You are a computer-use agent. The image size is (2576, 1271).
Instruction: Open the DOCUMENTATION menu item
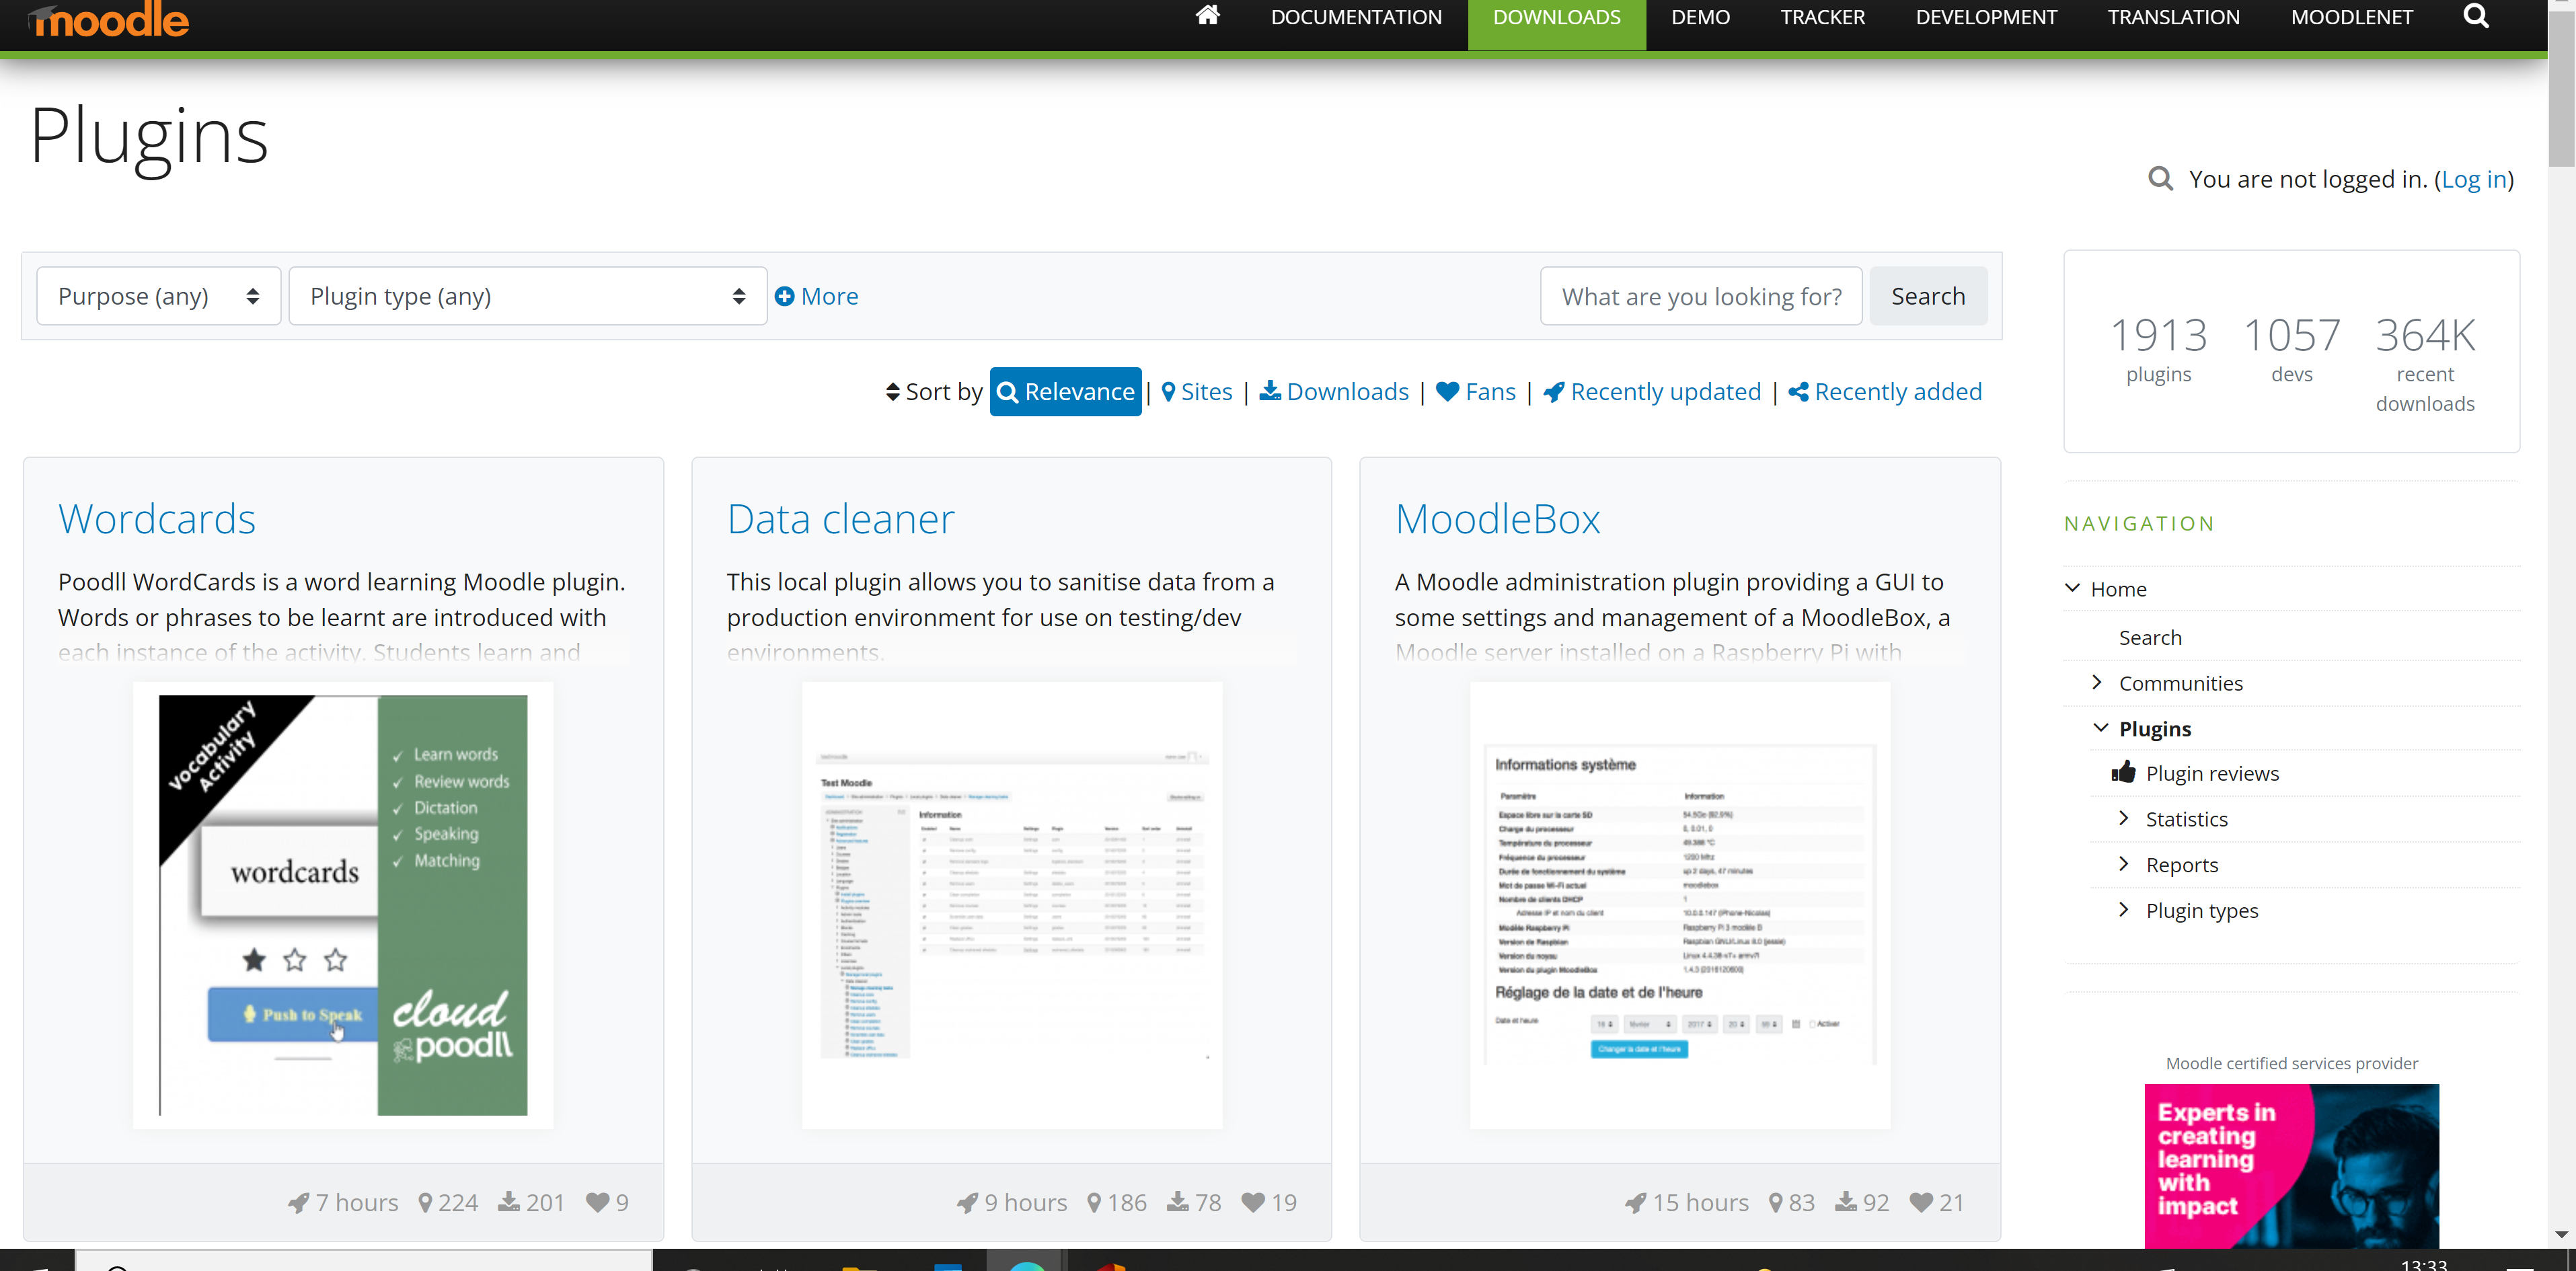click(1355, 18)
